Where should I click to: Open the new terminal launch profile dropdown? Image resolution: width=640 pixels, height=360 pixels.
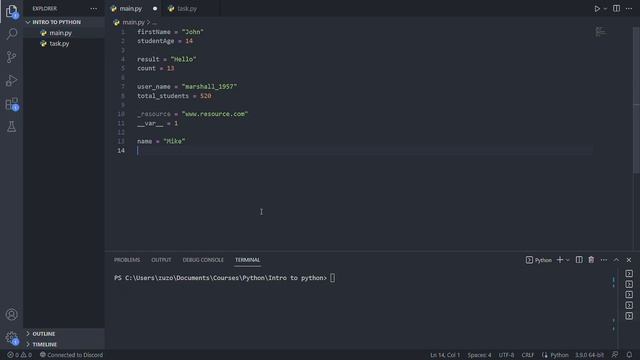tap(567, 260)
